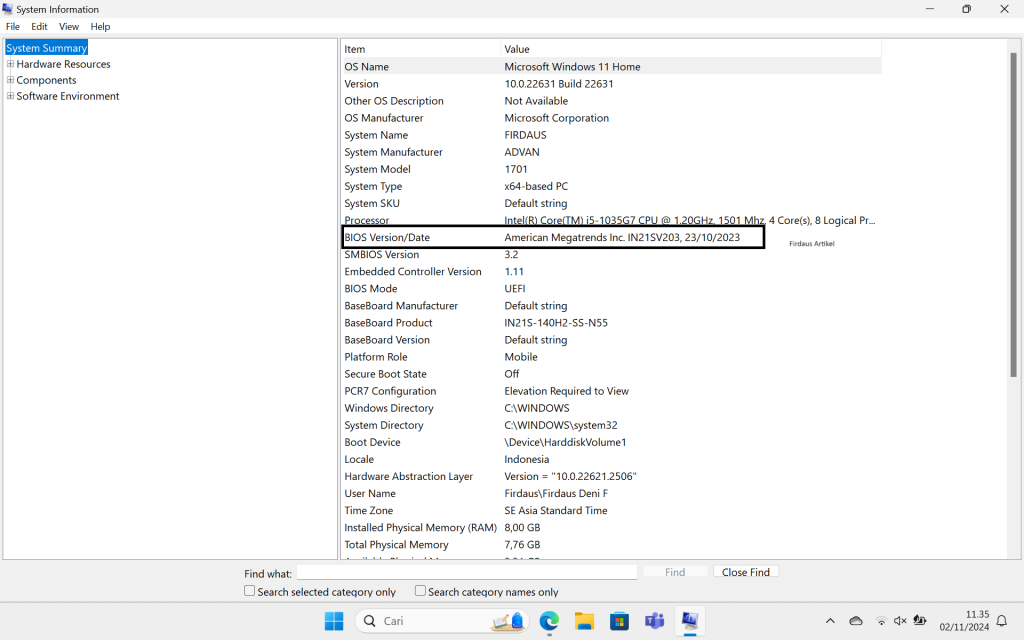Click the Find what text field
The image size is (1024, 640).
[x=466, y=573]
